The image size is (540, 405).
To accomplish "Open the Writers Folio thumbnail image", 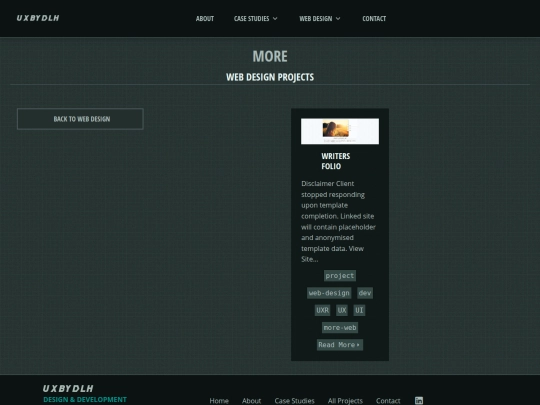I will (340, 131).
